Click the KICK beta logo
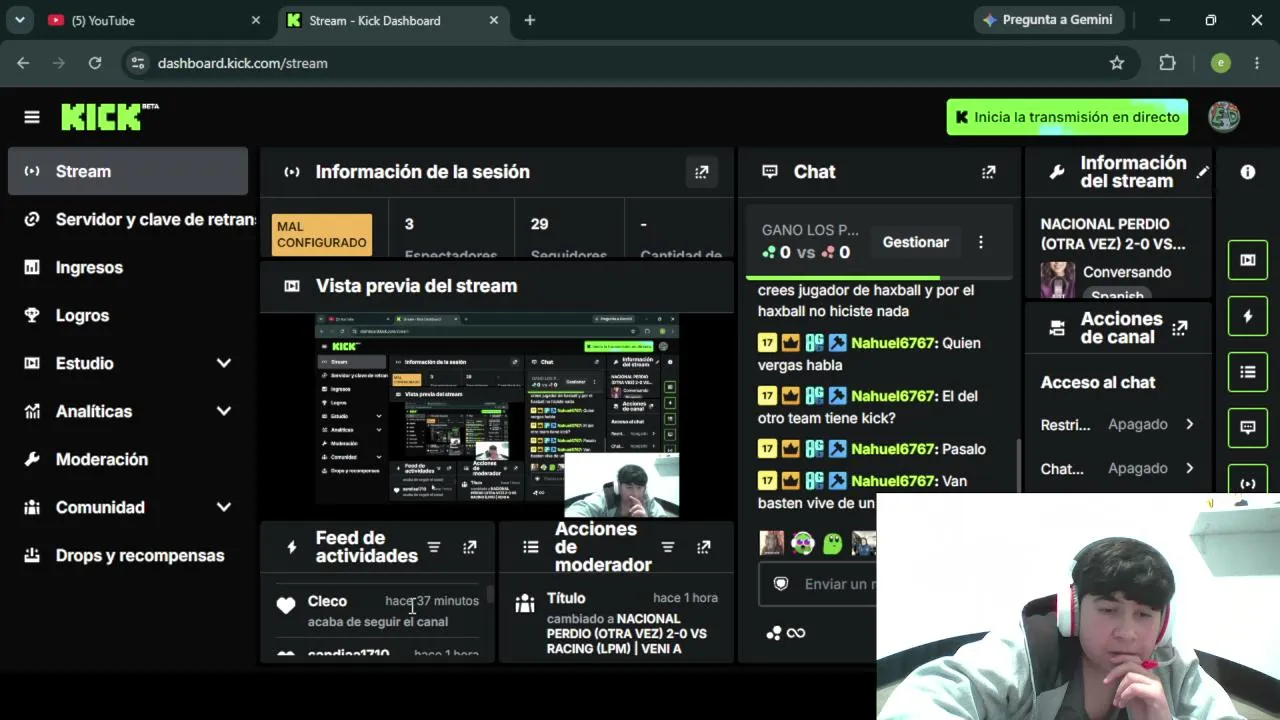This screenshot has width=1280, height=720. pyautogui.click(x=110, y=117)
